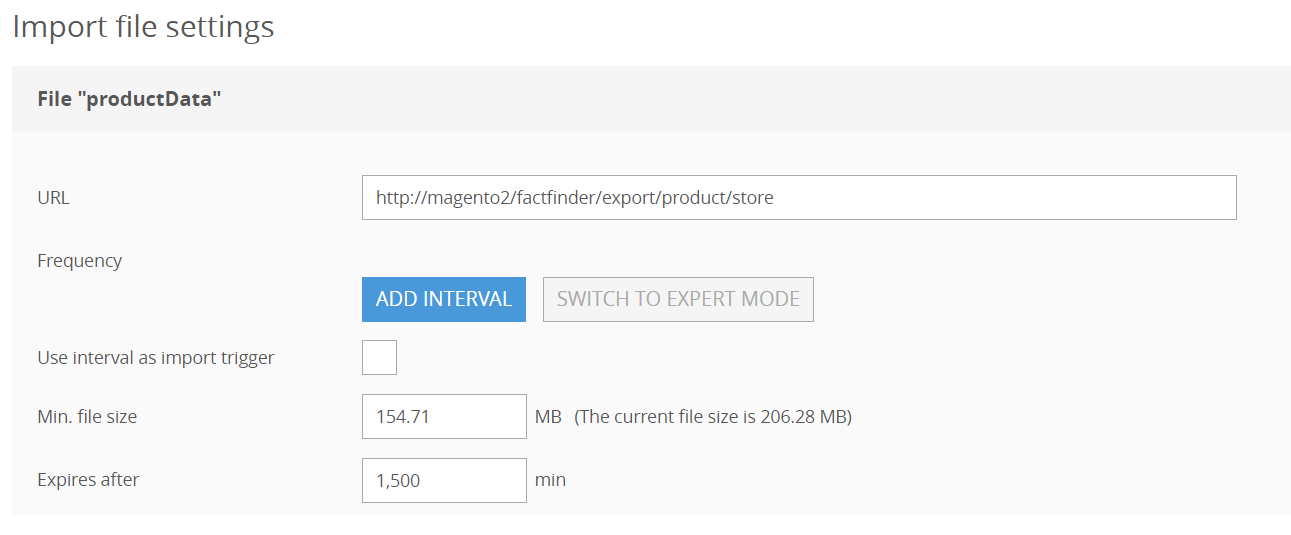1291x535 pixels.
Task: Click the File "productData" section header
Action: [651, 99]
